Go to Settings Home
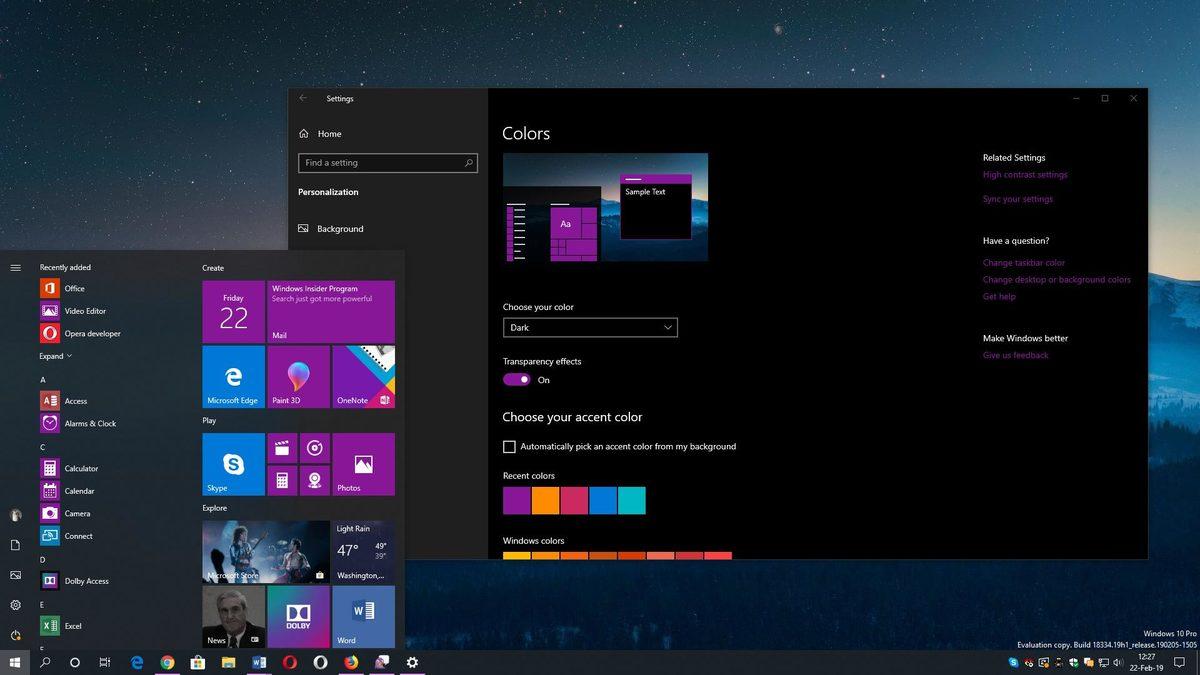This screenshot has width=1200, height=675. coord(322,133)
